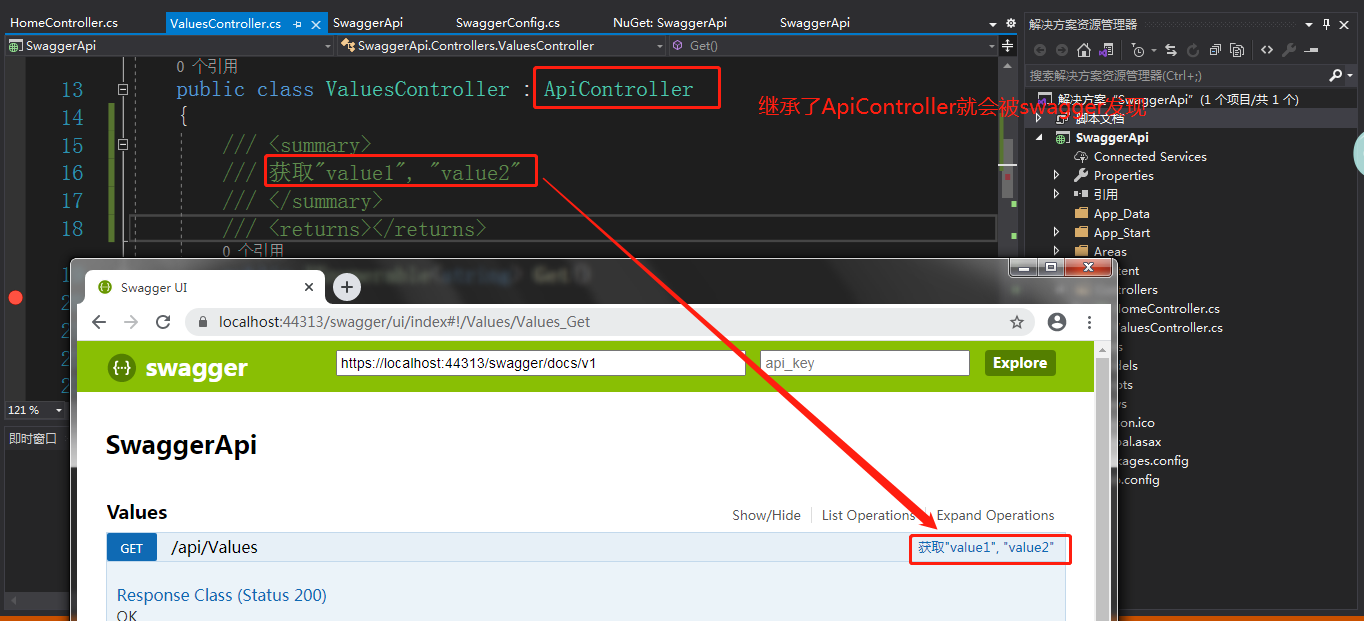Click the Solution Explorer refresh icon
The height and width of the screenshot is (621, 1364).
click(1193, 50)
